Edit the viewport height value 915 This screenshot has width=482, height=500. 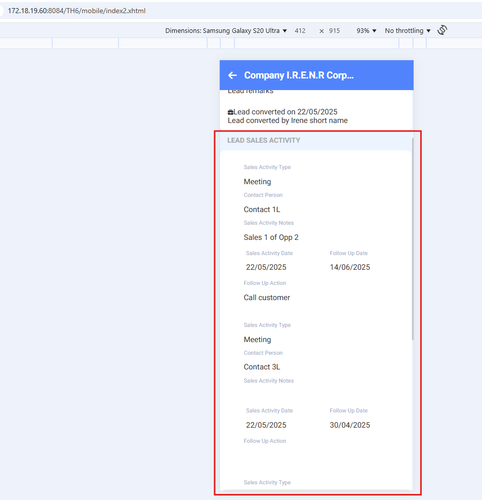334,31
